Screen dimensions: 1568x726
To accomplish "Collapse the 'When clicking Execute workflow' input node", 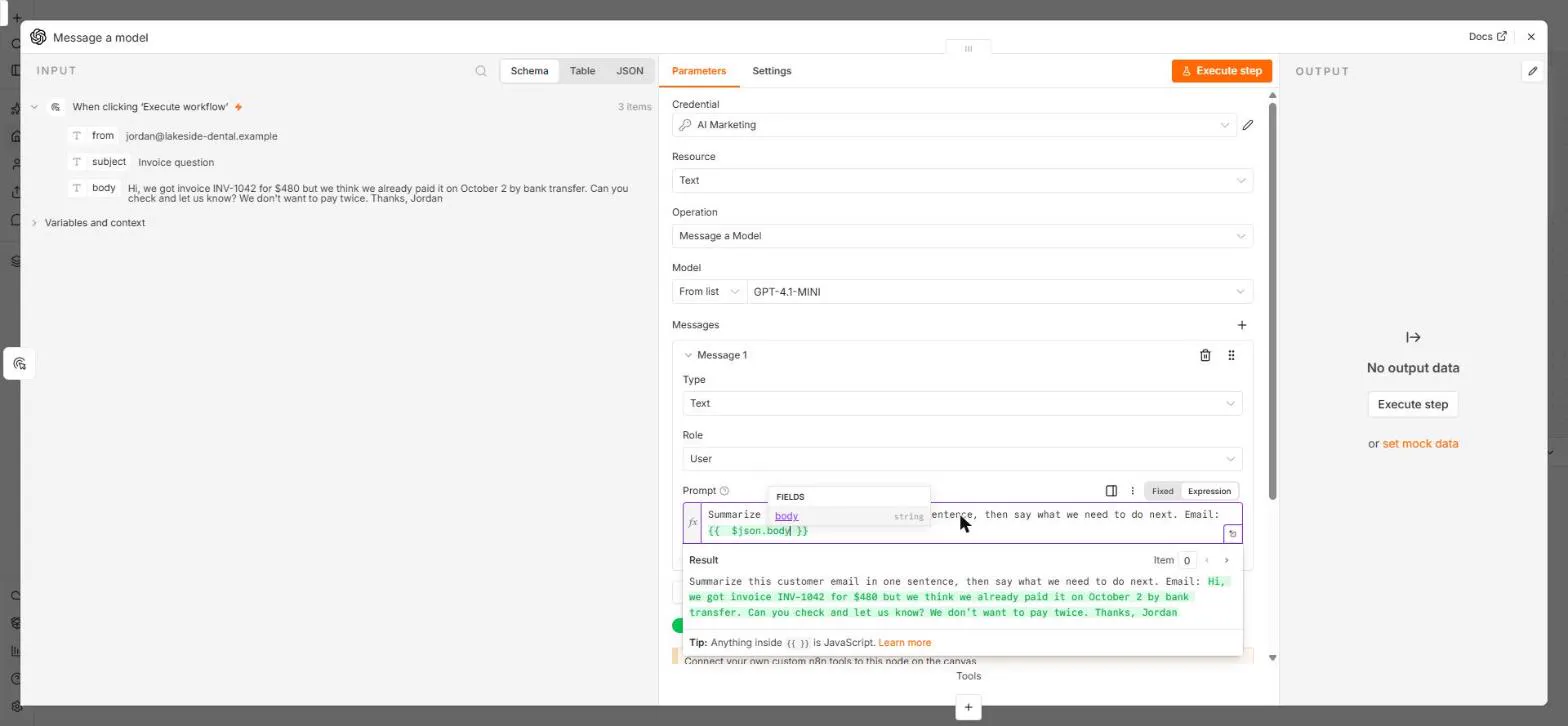I will (35, 107).
